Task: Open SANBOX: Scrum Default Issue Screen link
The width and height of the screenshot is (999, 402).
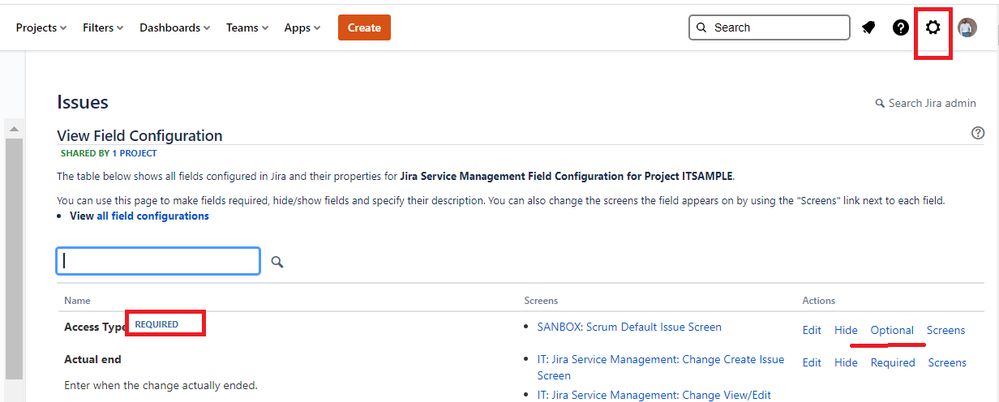Action: point(629,327)
